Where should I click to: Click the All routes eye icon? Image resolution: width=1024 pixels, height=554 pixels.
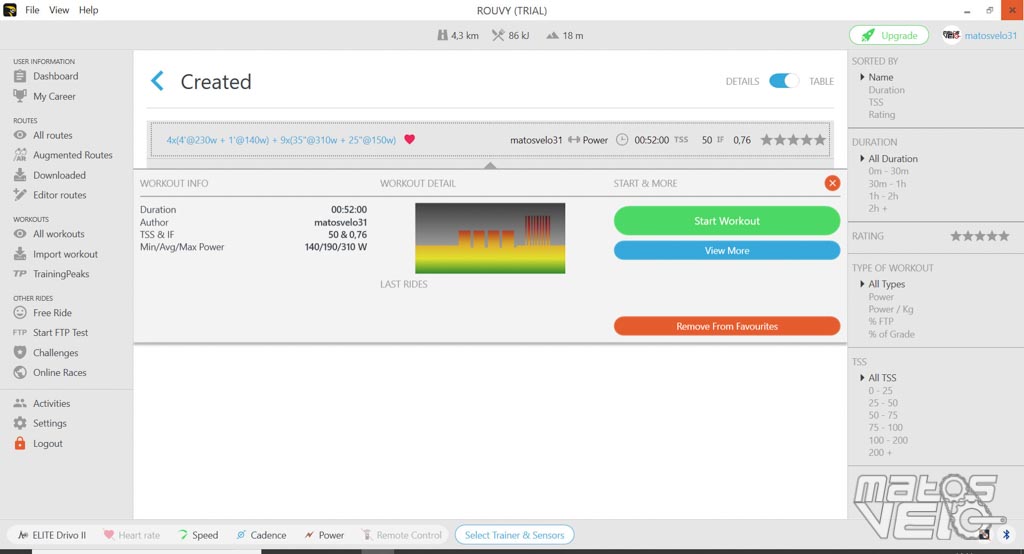point(20,135)
